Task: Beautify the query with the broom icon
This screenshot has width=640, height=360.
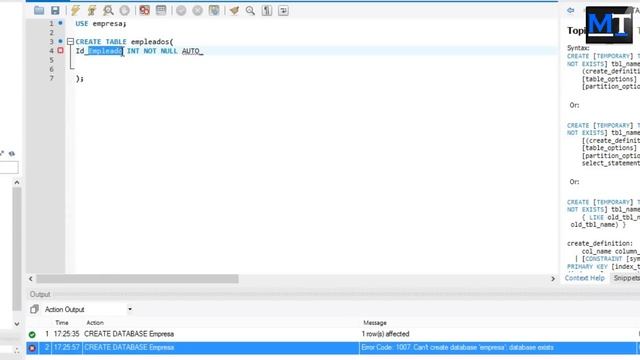Action: click(x=234, y=11)
